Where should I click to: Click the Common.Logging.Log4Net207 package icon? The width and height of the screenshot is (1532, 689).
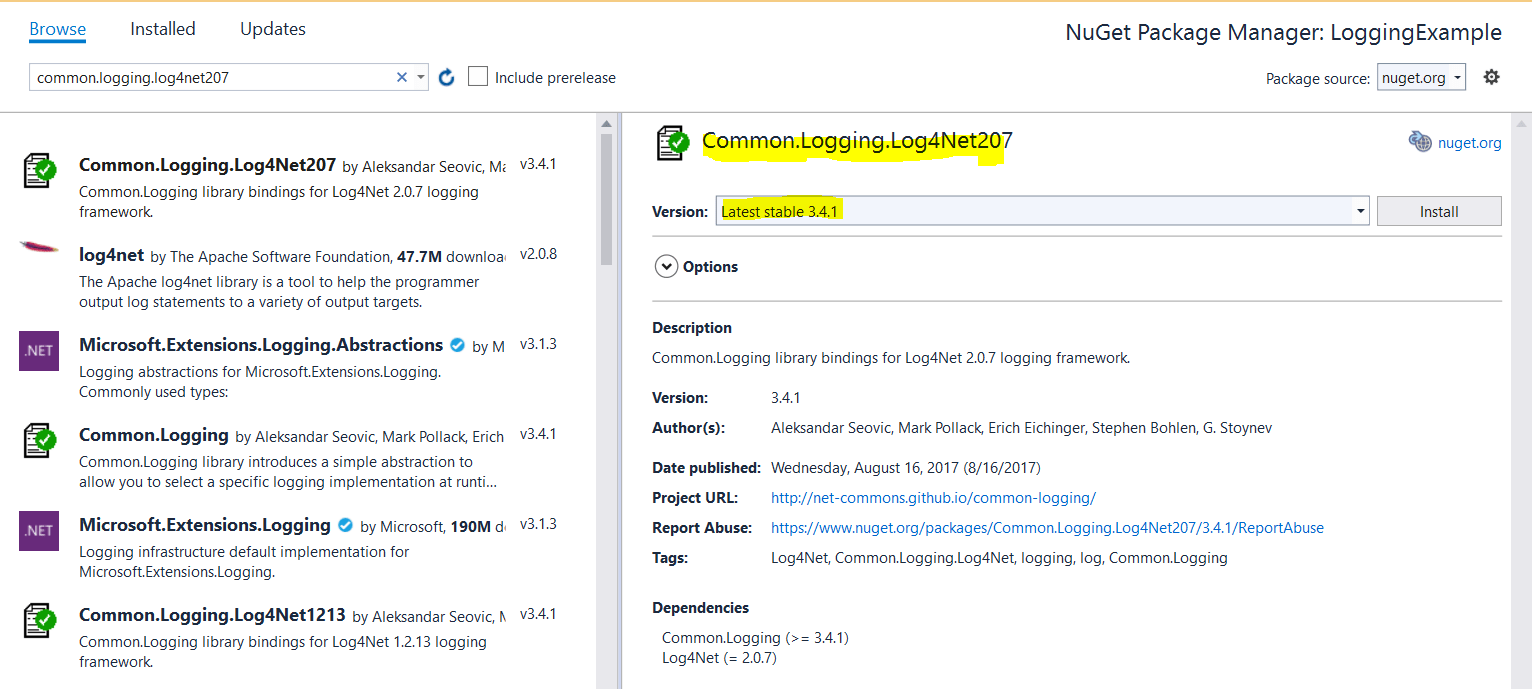[x=40, y=170]
